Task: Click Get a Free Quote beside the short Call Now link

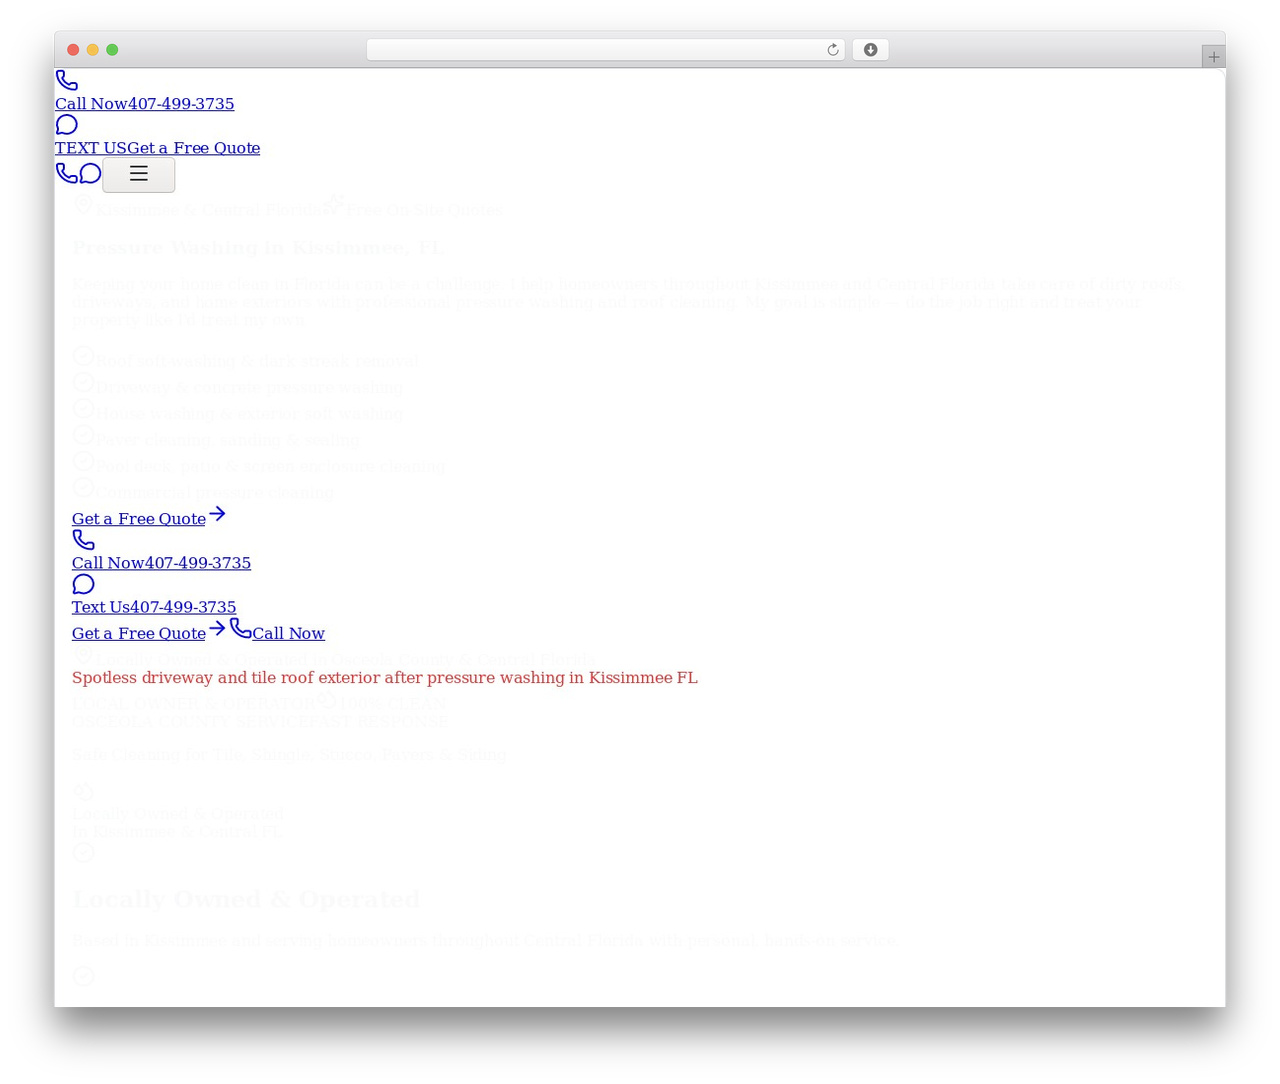Action: click(139, 633)
